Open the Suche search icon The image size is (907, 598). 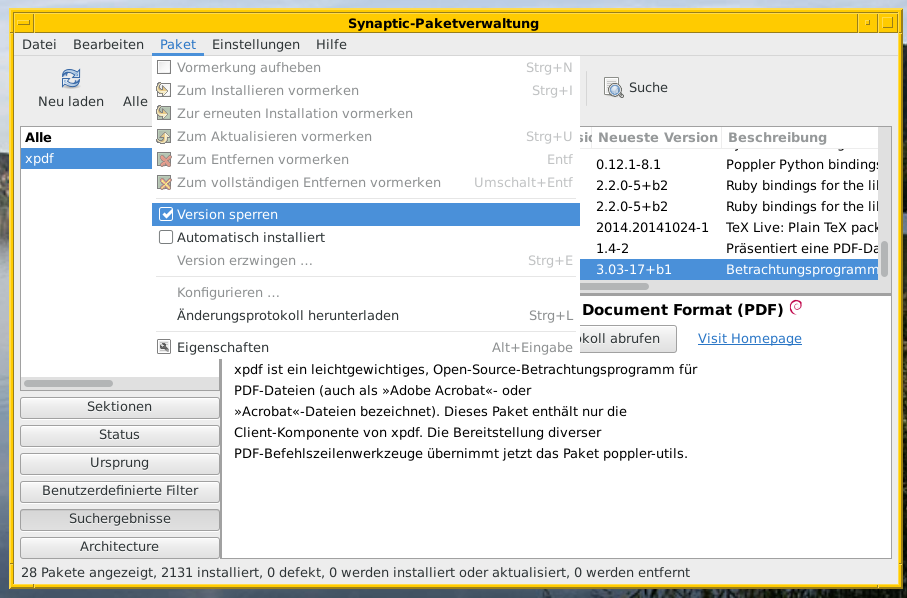[611, 87]
